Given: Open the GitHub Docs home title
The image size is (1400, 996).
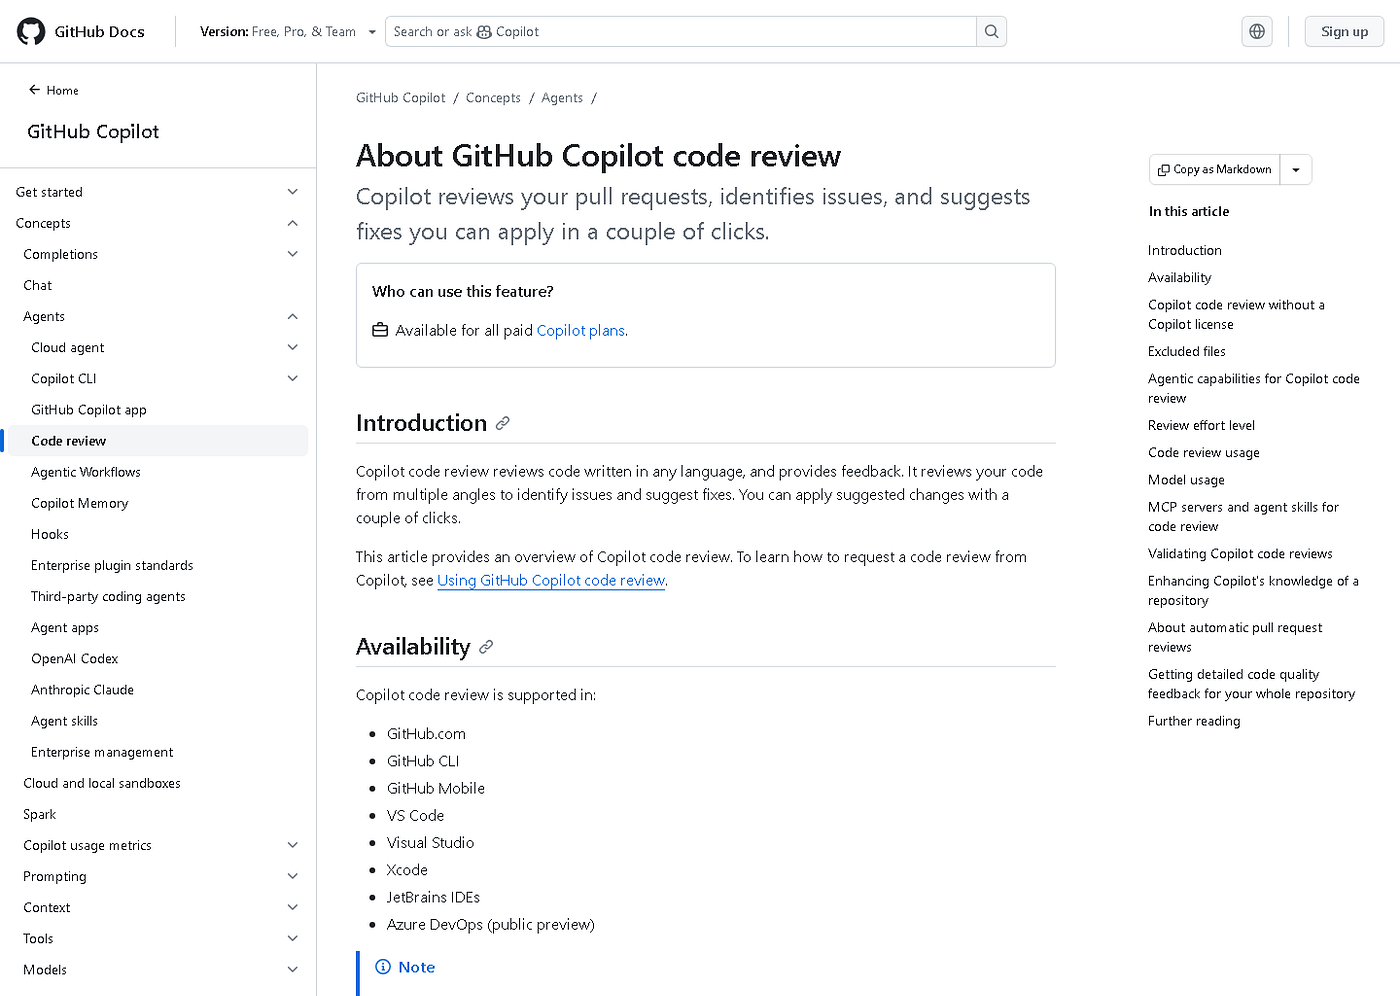Looking at the screenshot, I should pos(100,32).
